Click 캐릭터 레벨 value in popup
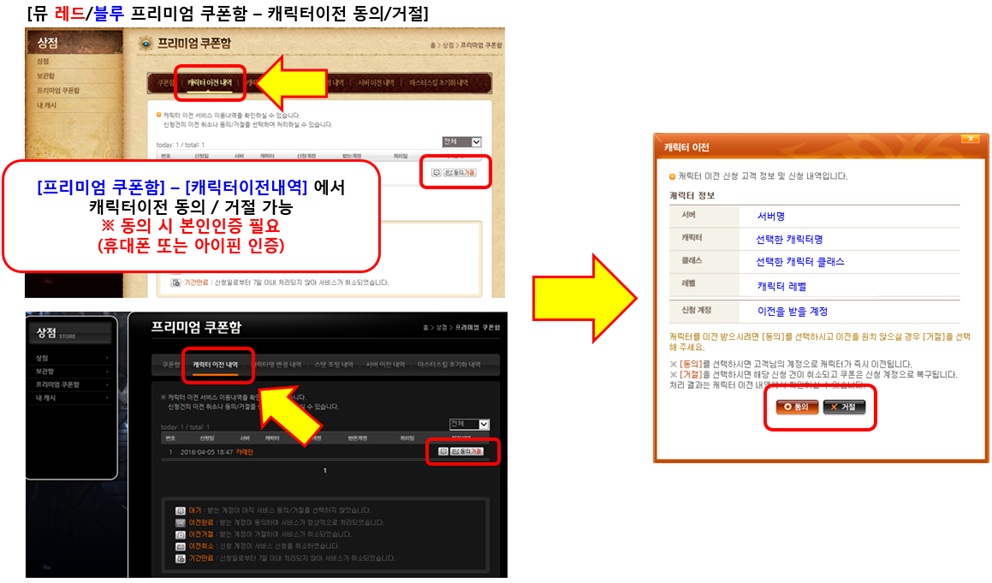This screenshot has width=992, height=583. (x=782, y=286)
